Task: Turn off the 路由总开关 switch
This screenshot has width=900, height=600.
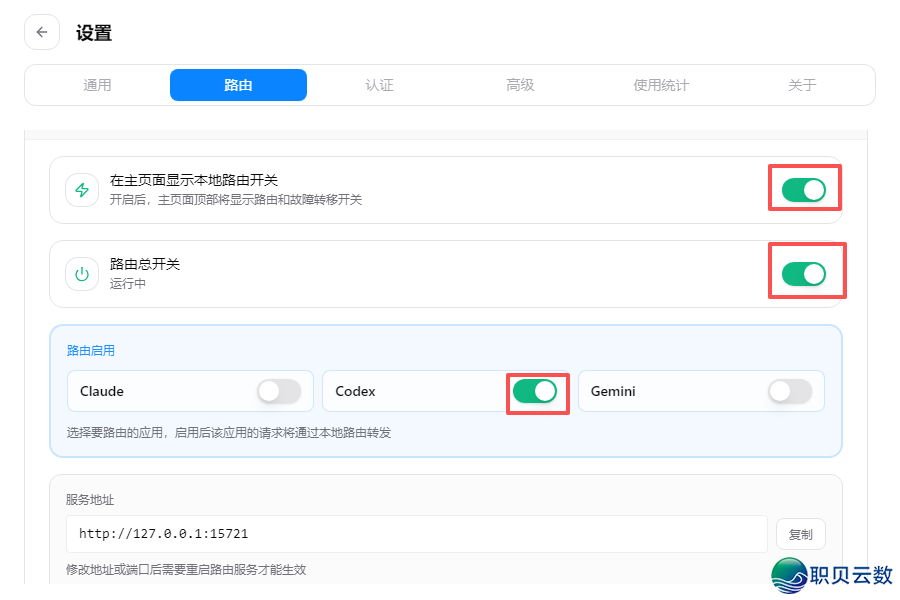Action: (x=804, y=274)
